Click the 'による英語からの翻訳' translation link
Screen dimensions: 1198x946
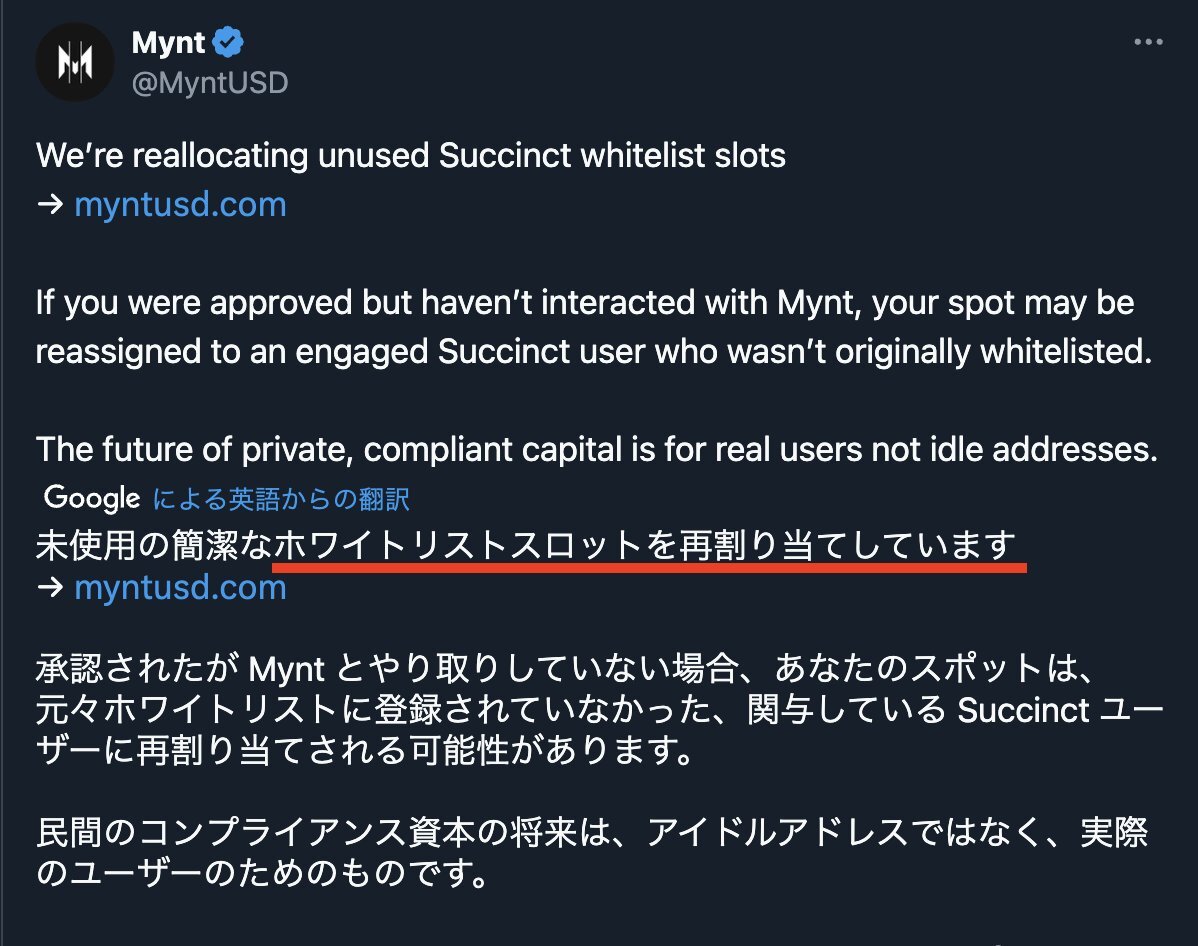pos(281,499)
